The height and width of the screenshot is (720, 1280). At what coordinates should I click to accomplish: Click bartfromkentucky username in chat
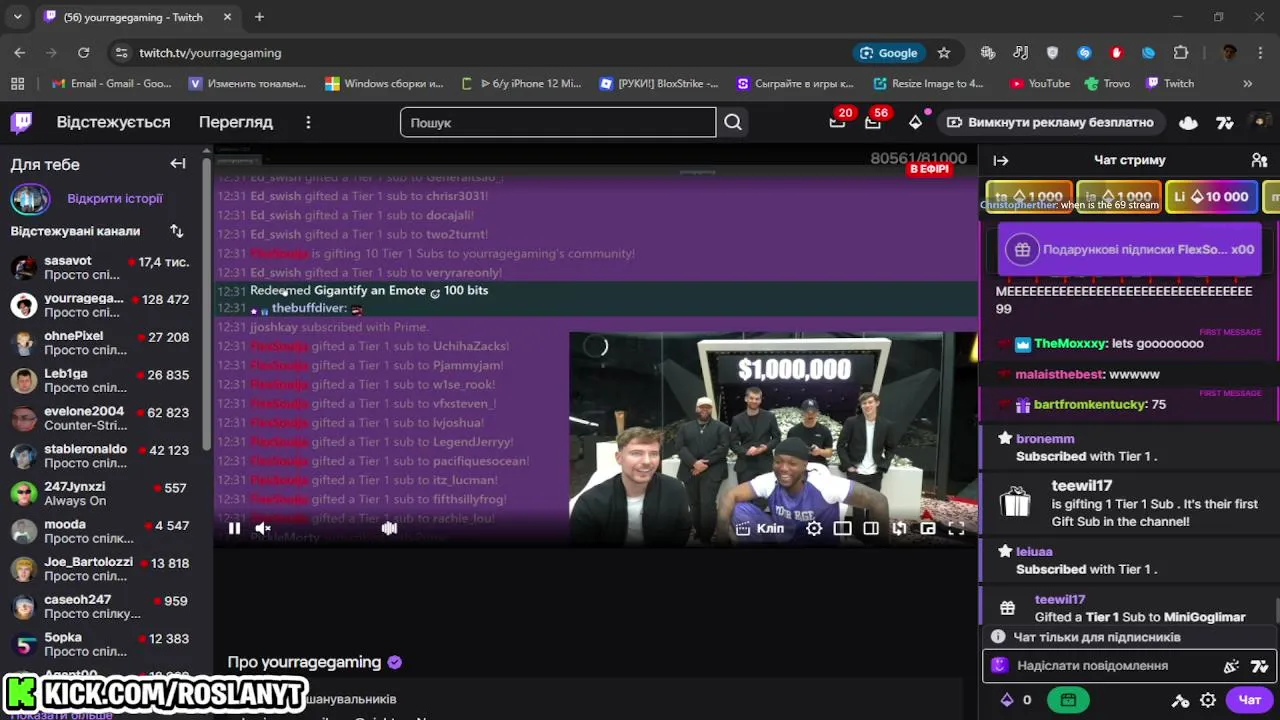click(1090, 405)
